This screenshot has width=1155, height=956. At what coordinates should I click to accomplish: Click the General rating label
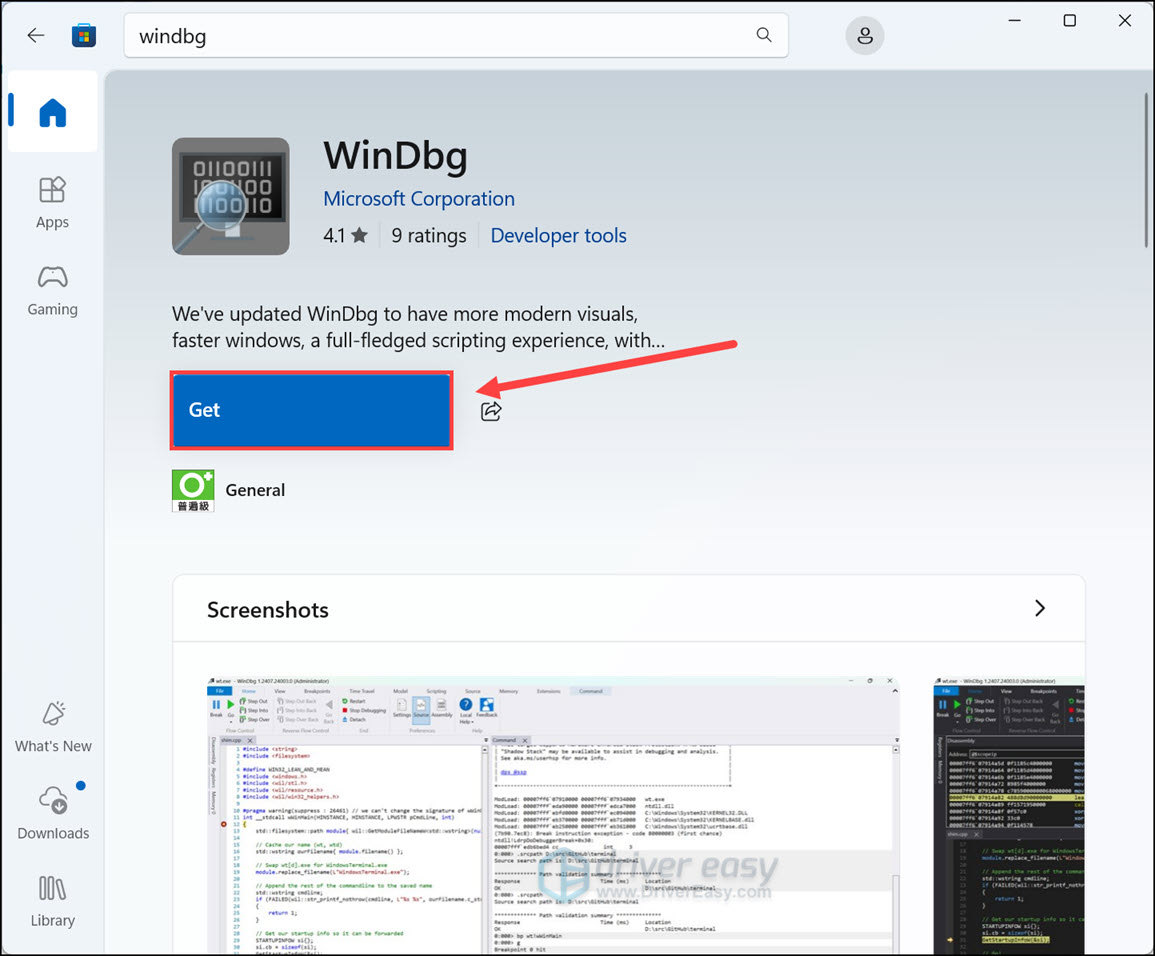(255, 491)
